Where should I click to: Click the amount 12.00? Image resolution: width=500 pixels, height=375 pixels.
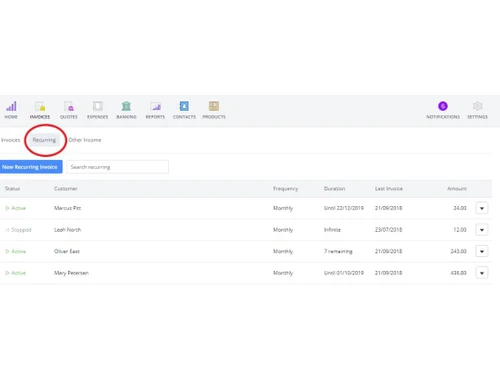(x=460, y=230)
